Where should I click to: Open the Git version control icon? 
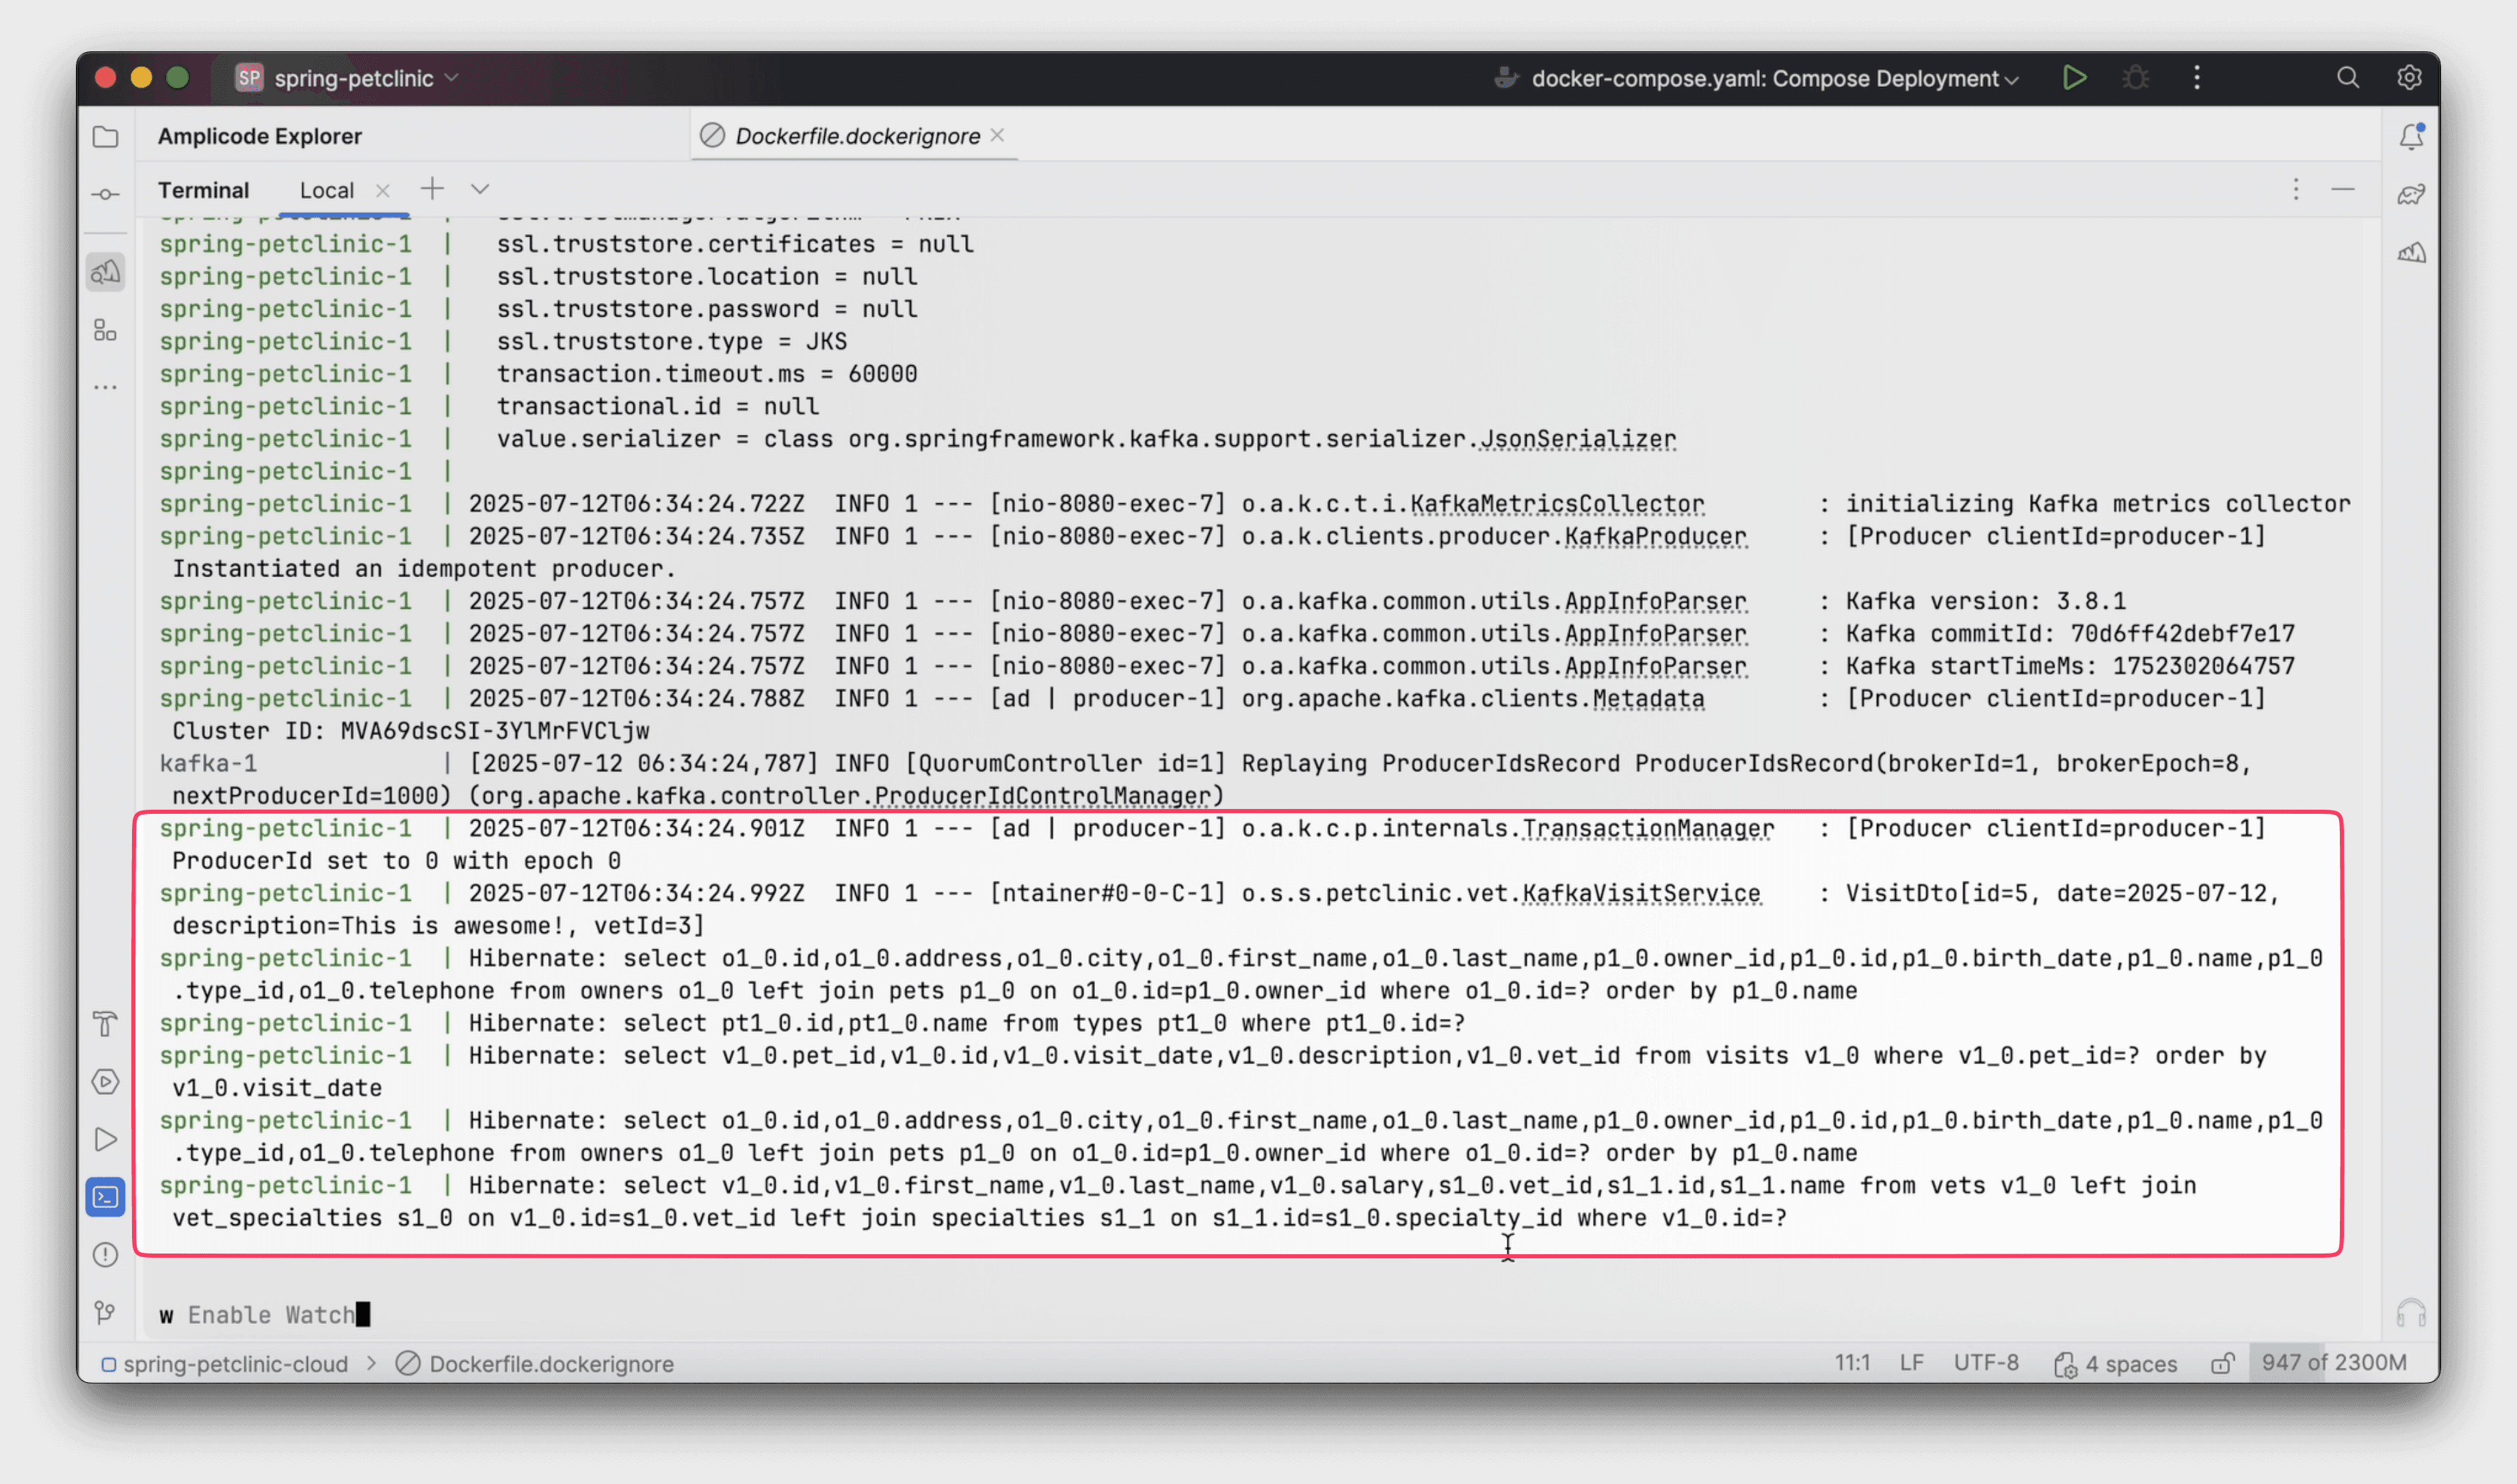tap(105, 1312)
